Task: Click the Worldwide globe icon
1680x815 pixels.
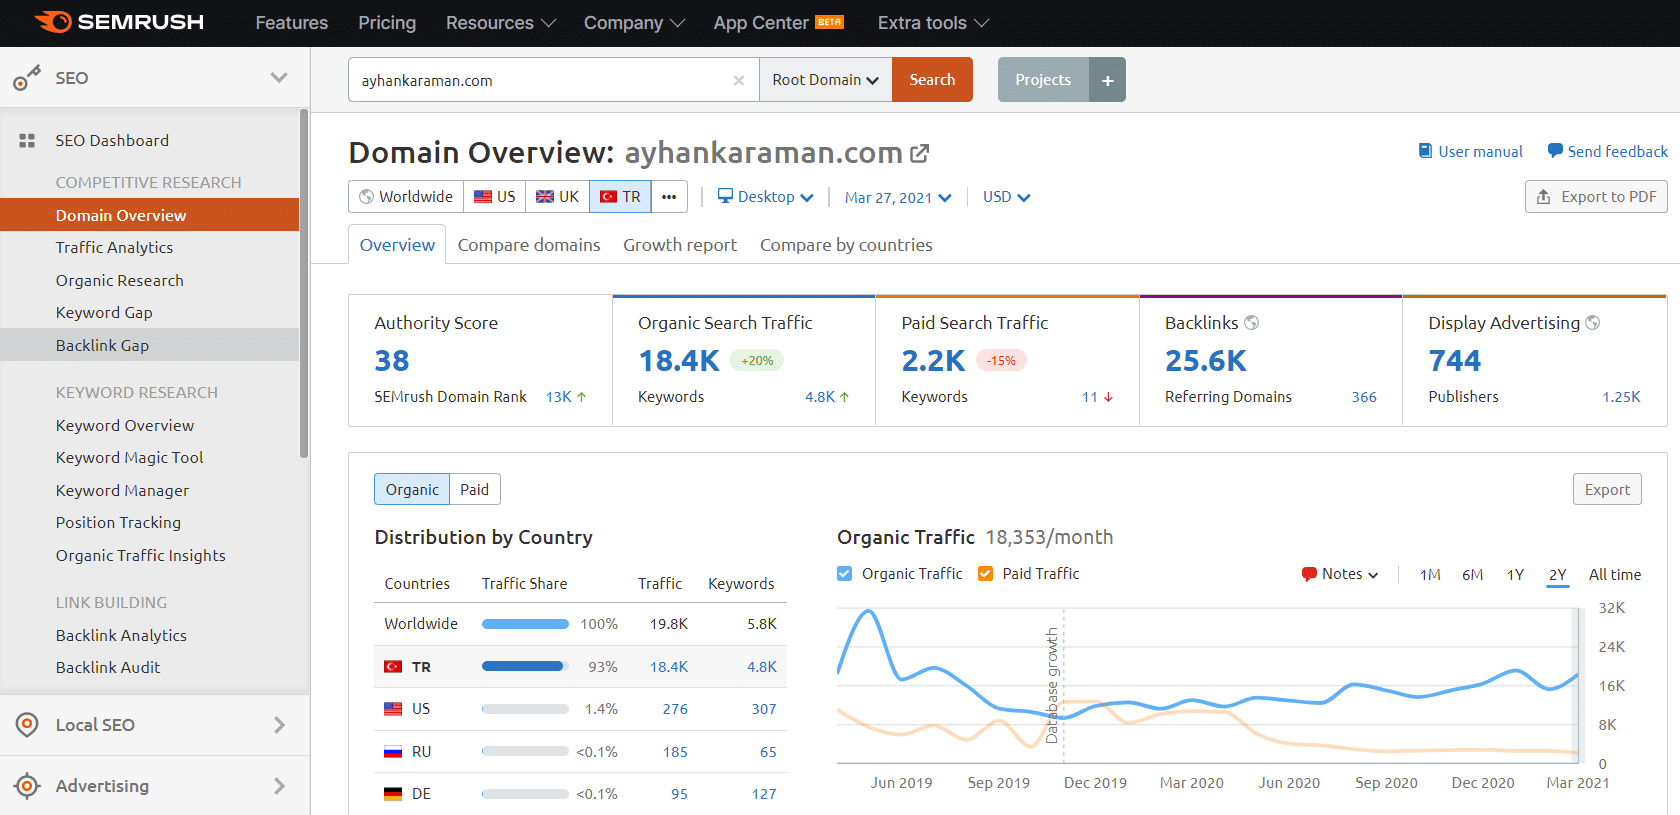Action: pos(367,197)
